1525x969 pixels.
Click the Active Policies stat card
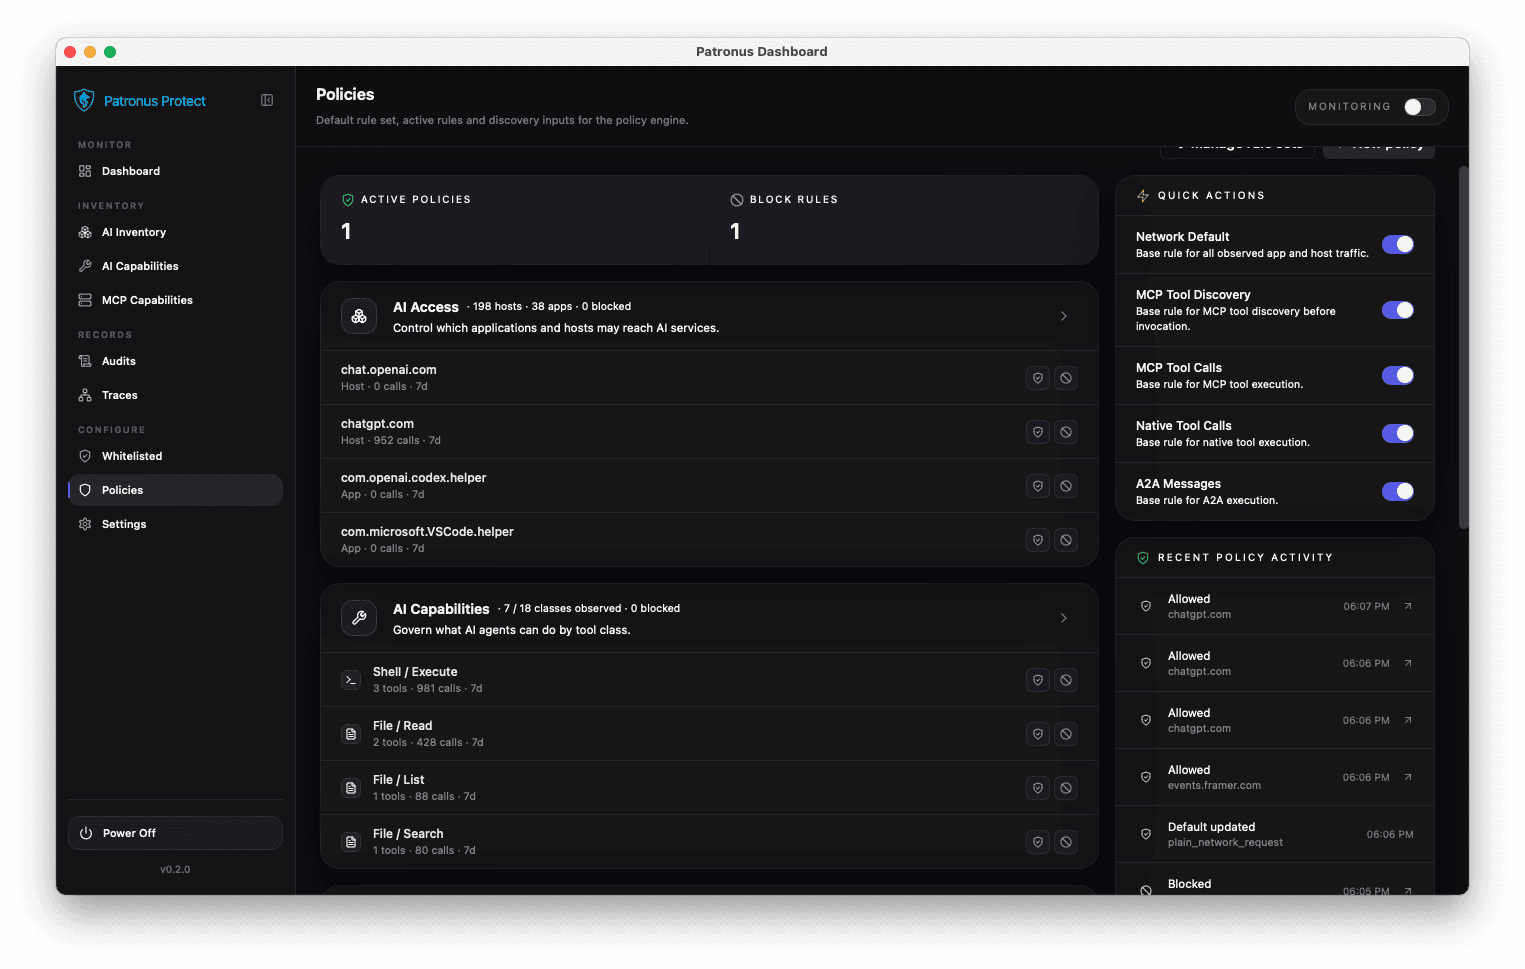[x=515, y=220]
